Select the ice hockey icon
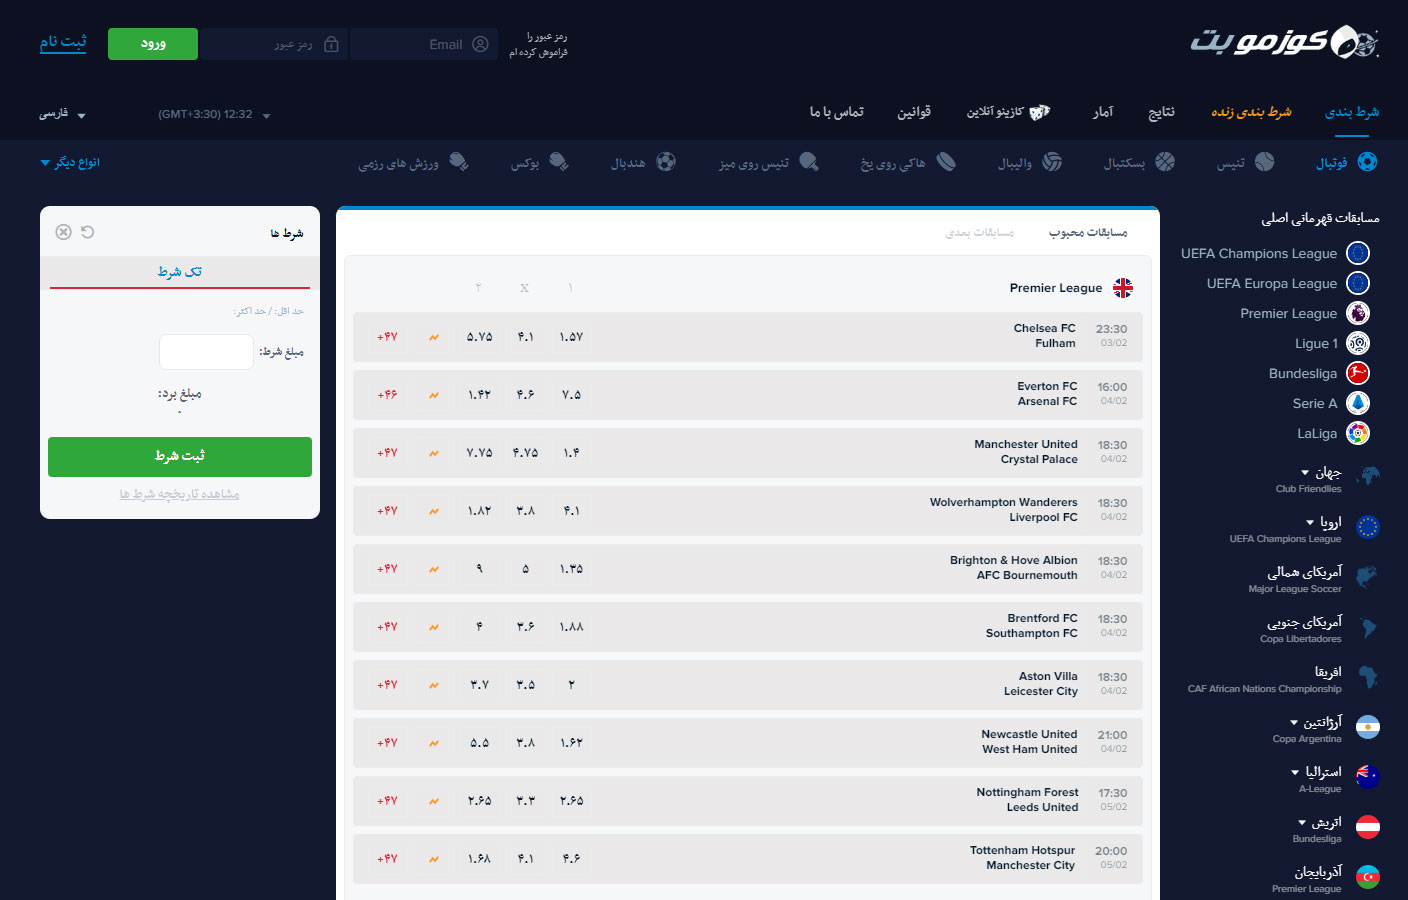This screenshot has height=900, width=1408. [946, 162]
